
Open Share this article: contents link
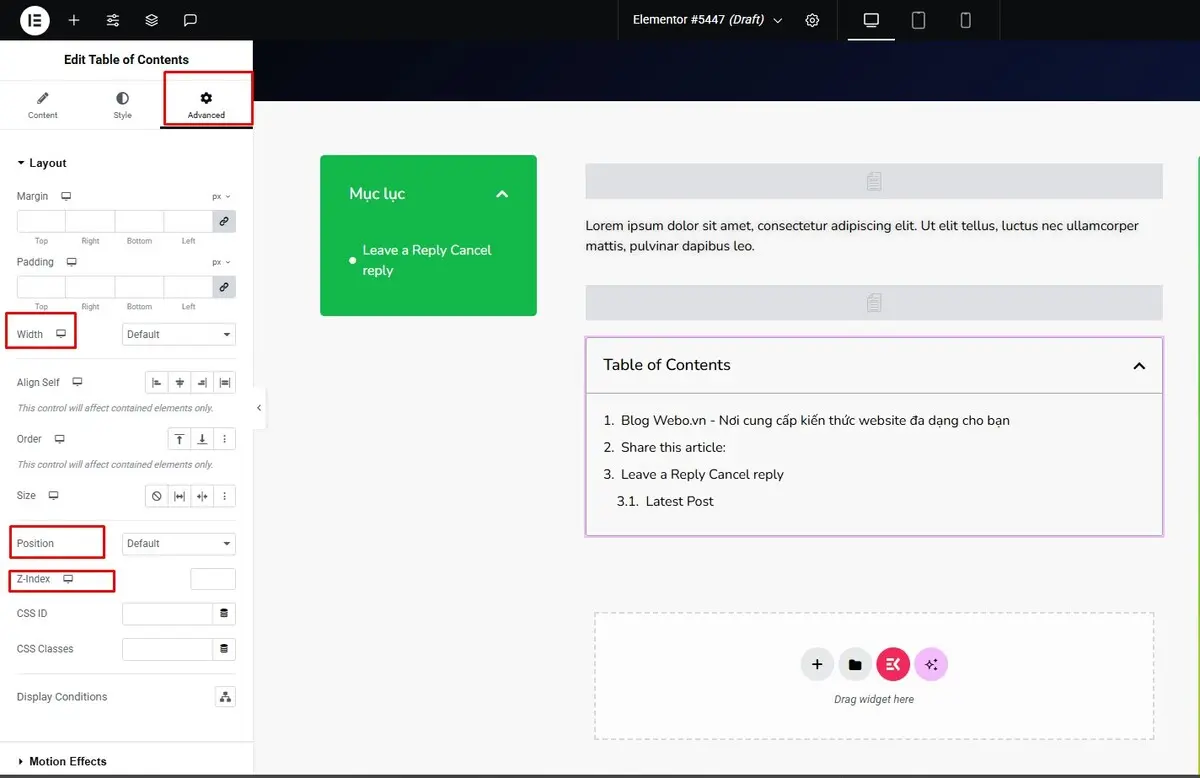[x=673, y=447]
